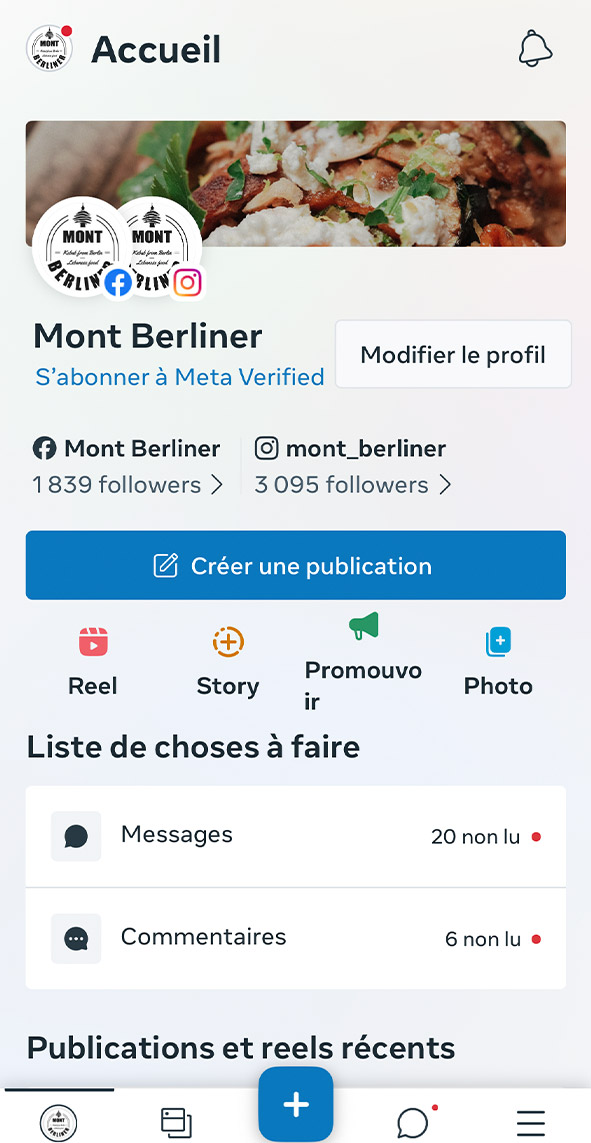The width and height of the screenshot is (591, 1143).
Task: Open notifications via the bell icon
Action: click(535, 47)
